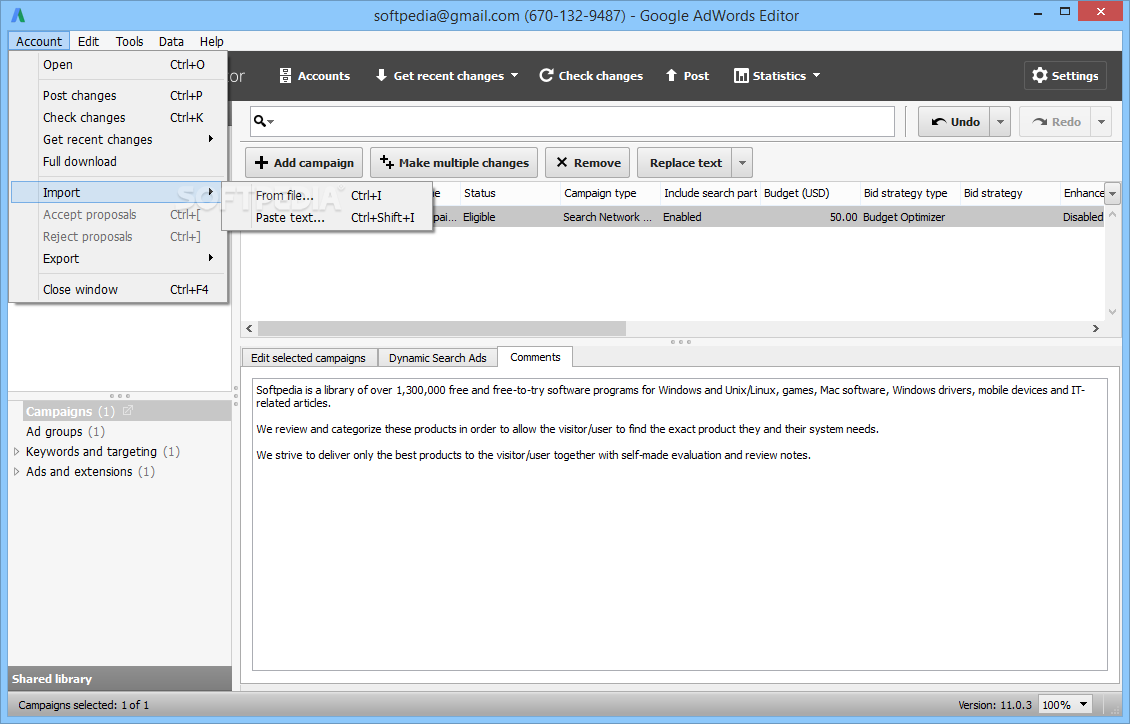
Task: Switch to Dynamic Search Ads tab
Action: [x=437, y=358]
